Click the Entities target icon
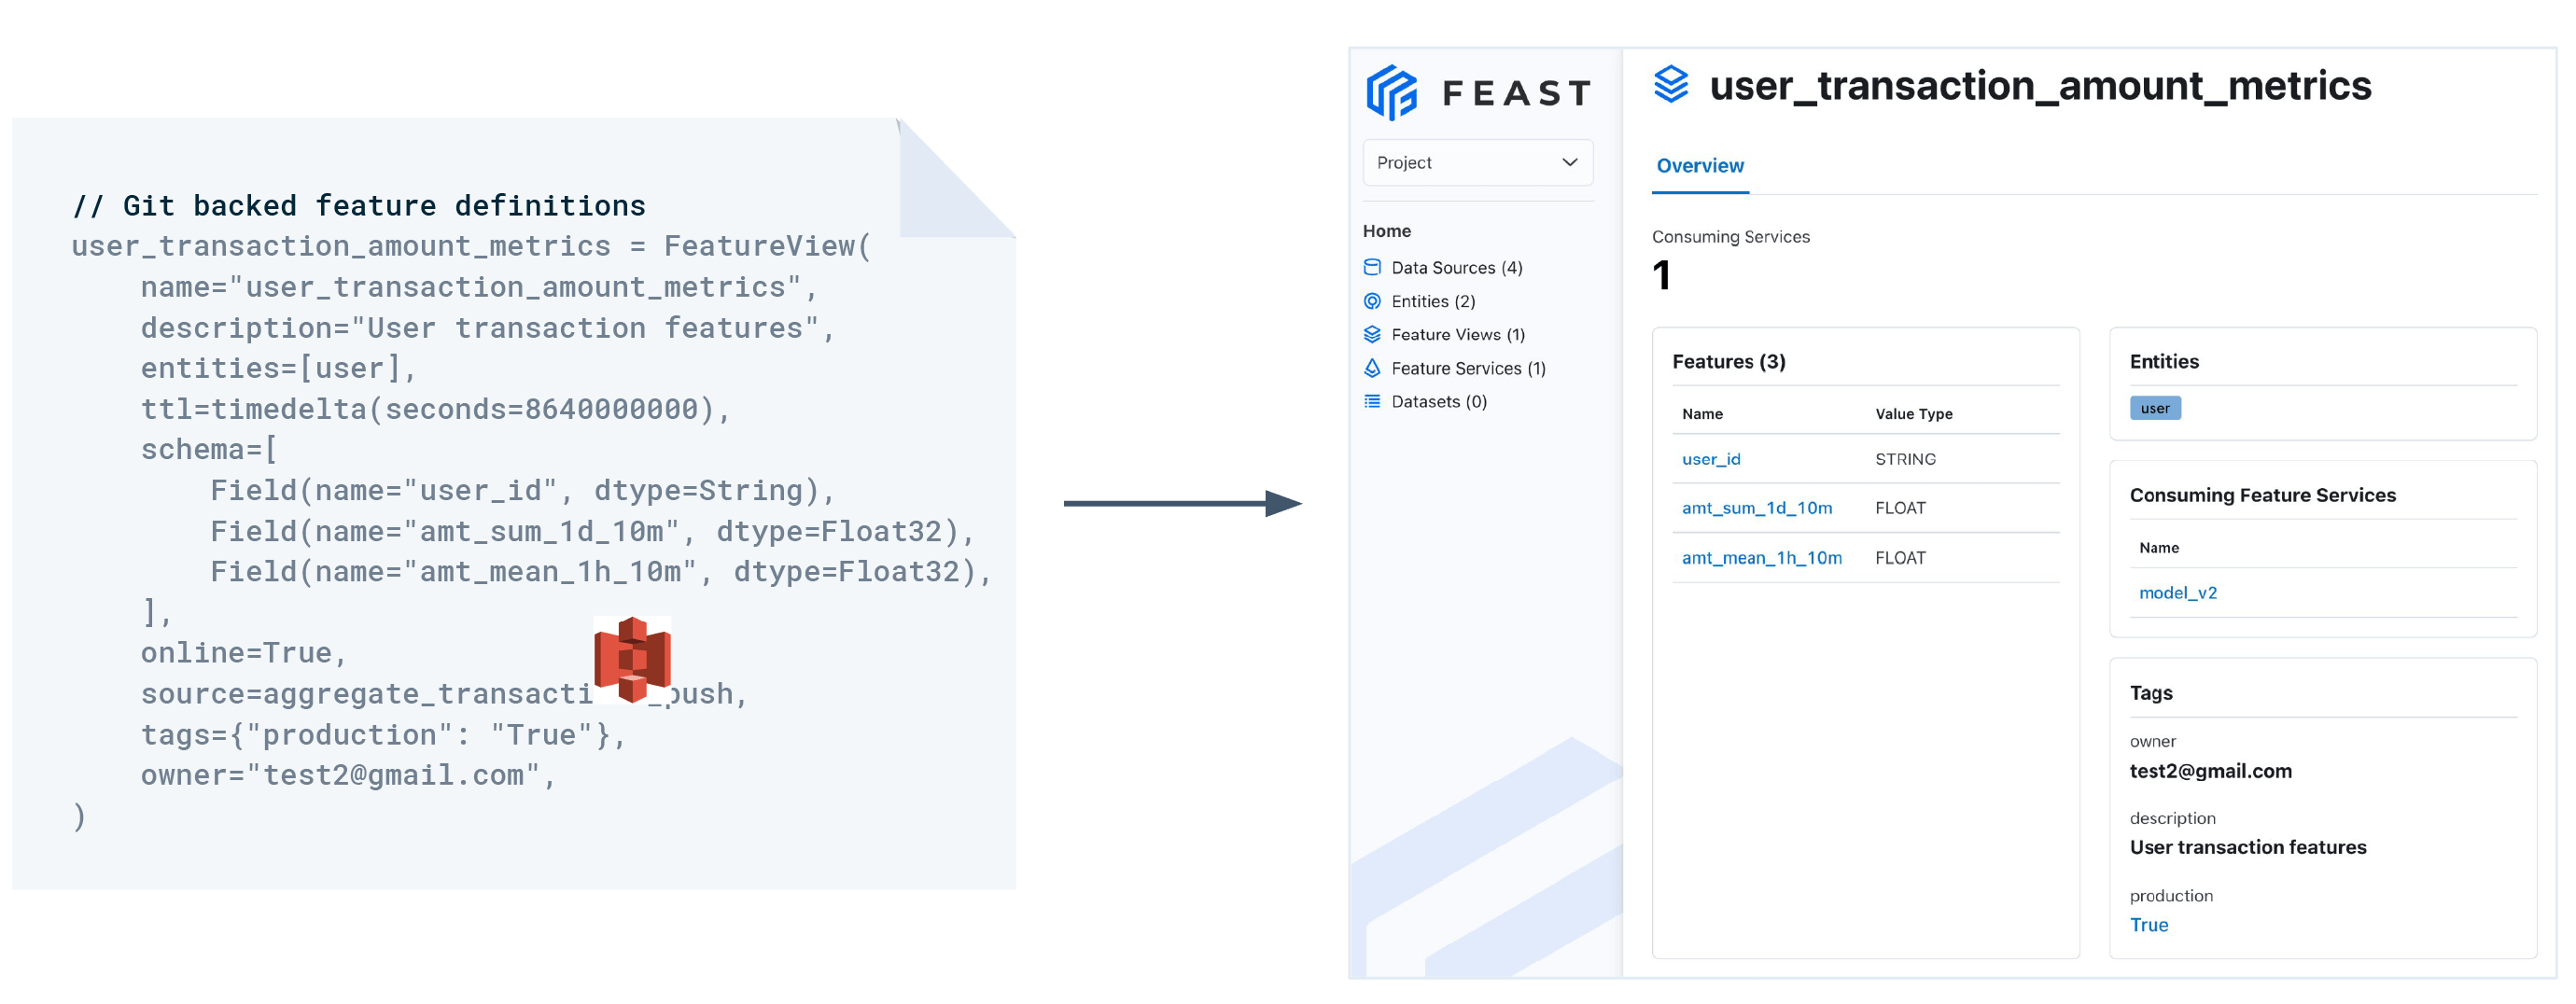This screenshot has width=2576, height=1004. point(1372,301)
